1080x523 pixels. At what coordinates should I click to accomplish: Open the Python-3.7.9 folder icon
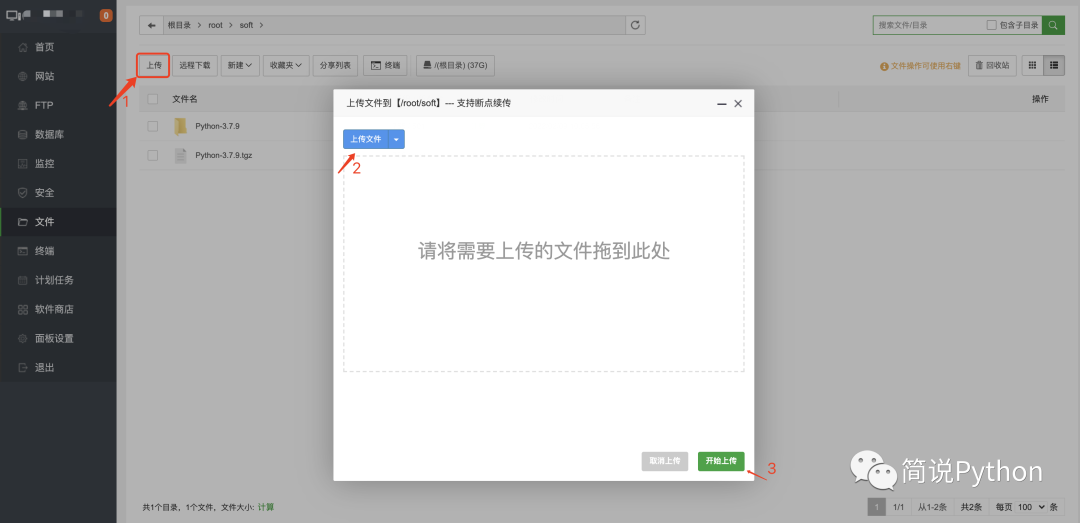[x=180, y=126]
